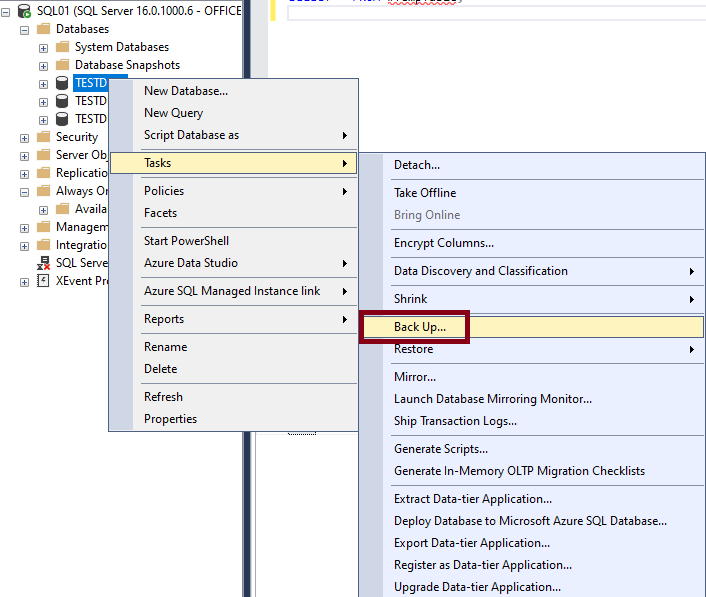
Task: Select the System Databases tree label
Action: pyautogui.click(x=122, y=47)
